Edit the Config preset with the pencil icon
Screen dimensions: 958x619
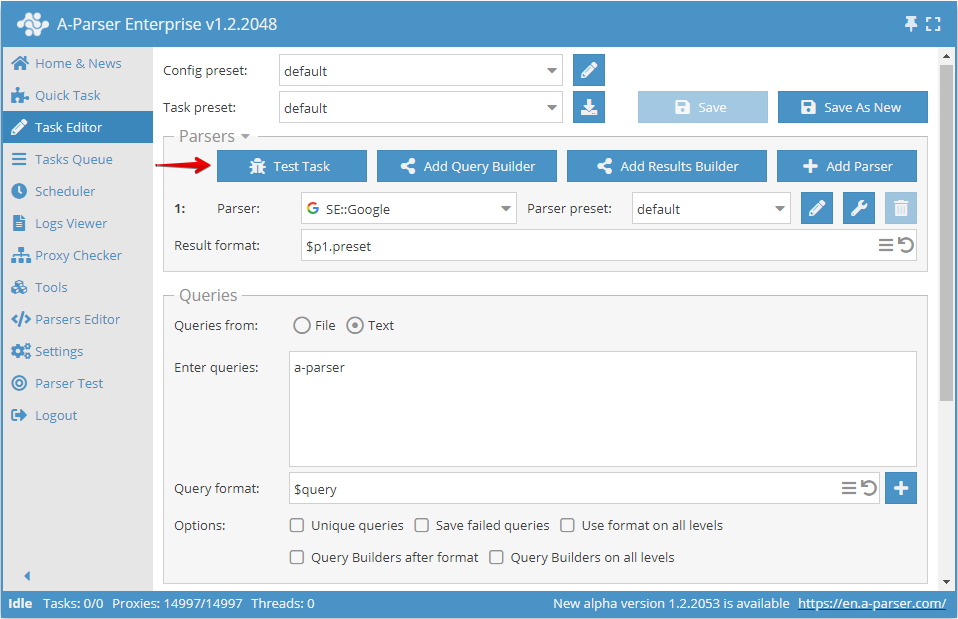588,70
